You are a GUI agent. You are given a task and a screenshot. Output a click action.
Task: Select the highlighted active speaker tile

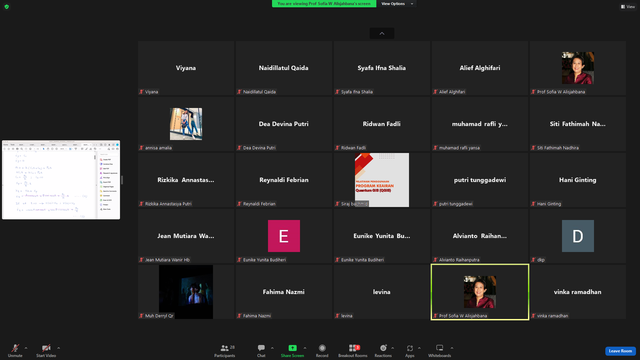tap(480, 291)
